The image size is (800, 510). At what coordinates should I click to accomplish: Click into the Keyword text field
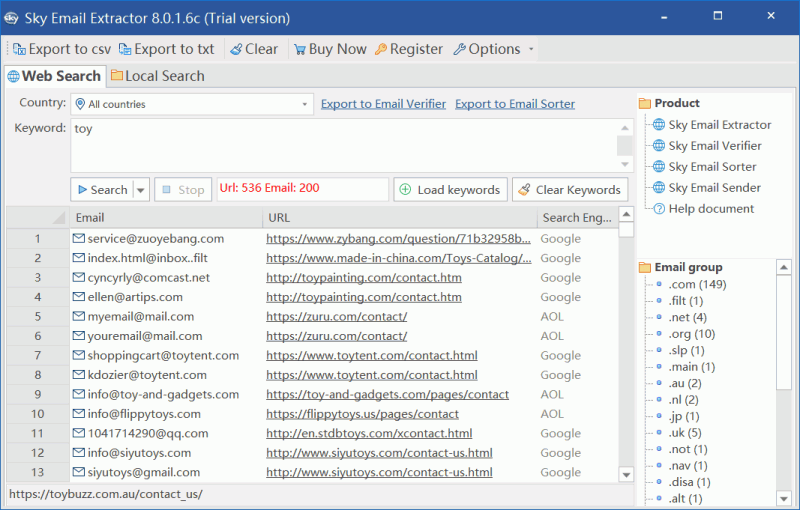pos(344,146)
